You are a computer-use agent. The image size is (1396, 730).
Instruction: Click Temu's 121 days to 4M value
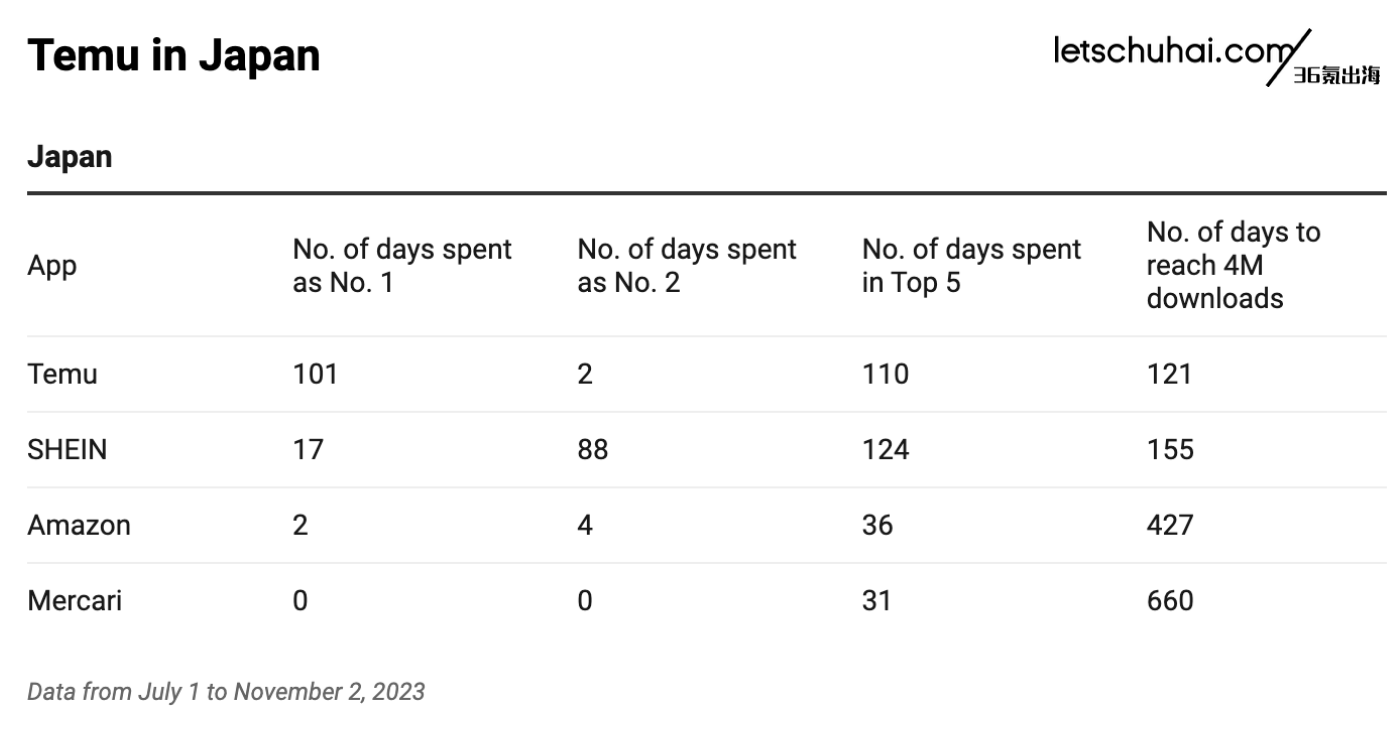pyautogui.click(x=1169, y=374)
